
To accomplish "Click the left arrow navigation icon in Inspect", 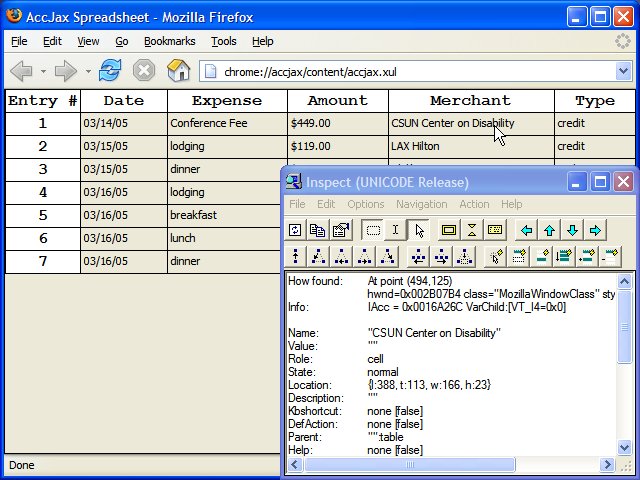I will click(x=527, y=230).
